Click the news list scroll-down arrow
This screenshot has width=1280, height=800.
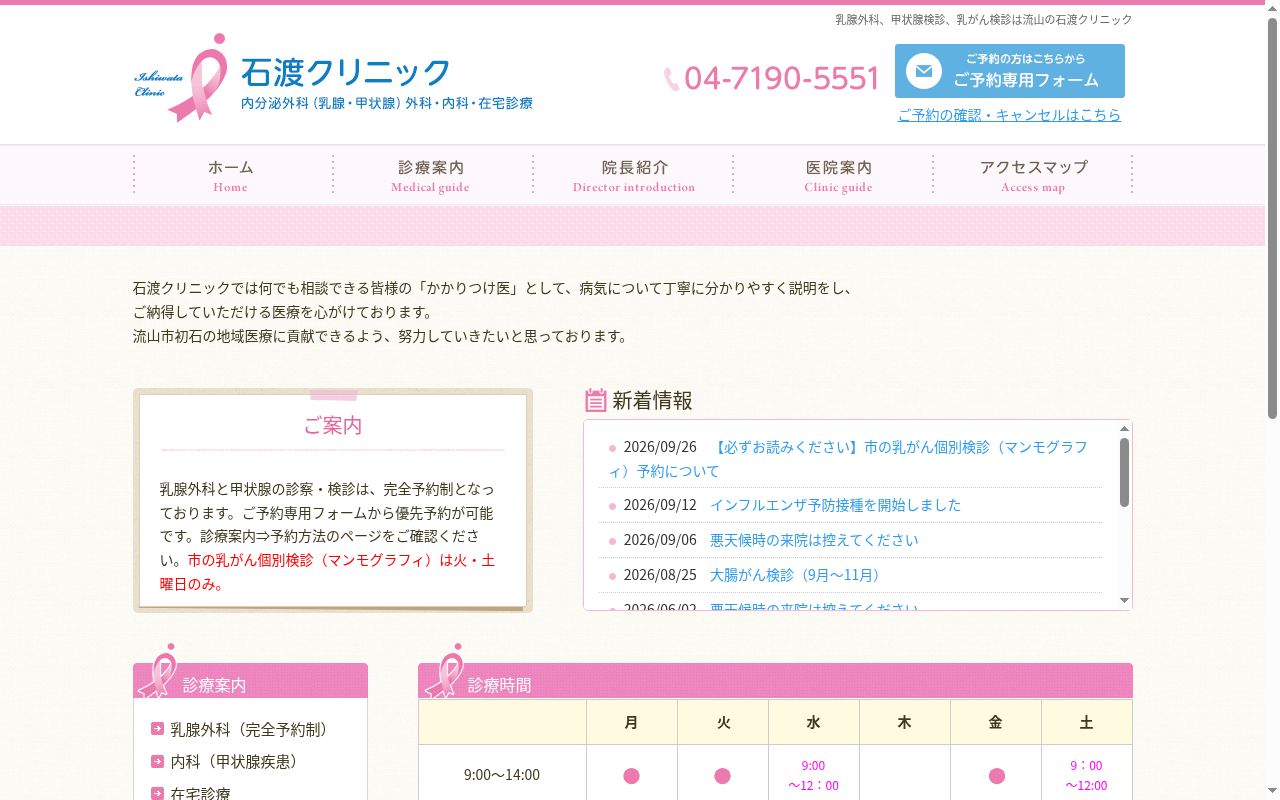coord(1124,601)
